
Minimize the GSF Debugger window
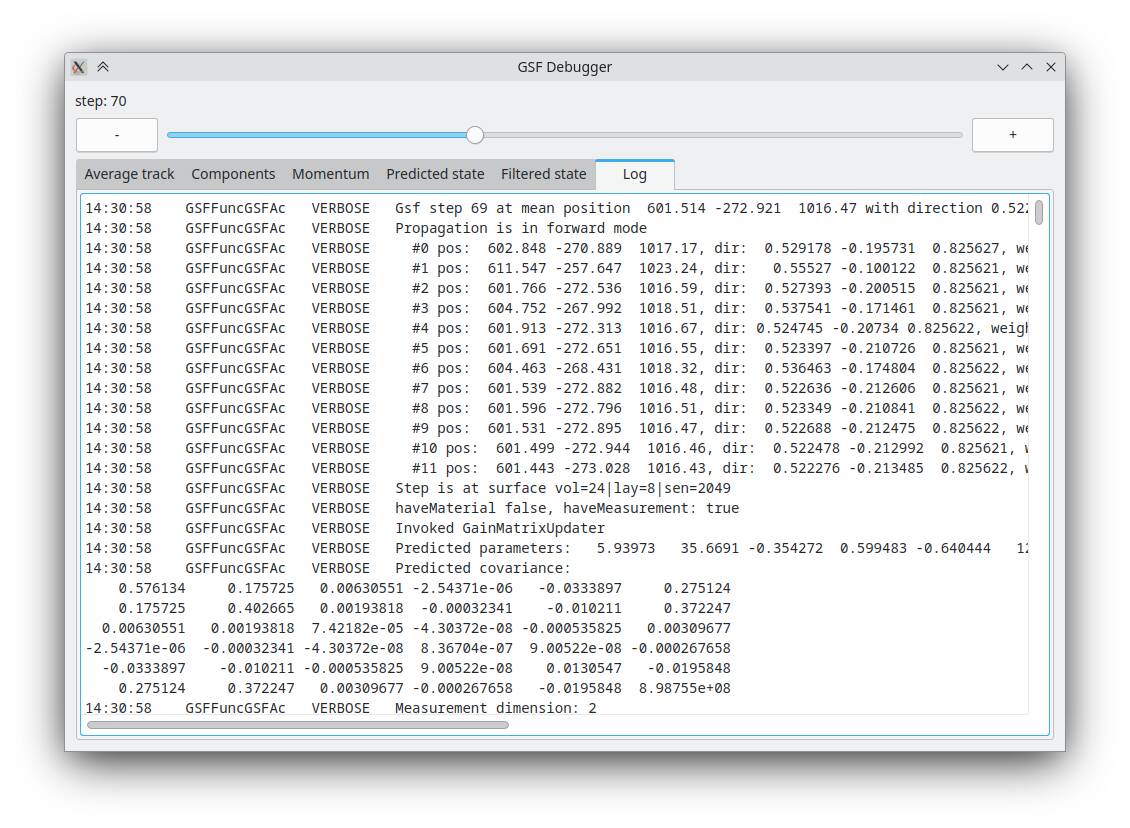[1002, 67]
